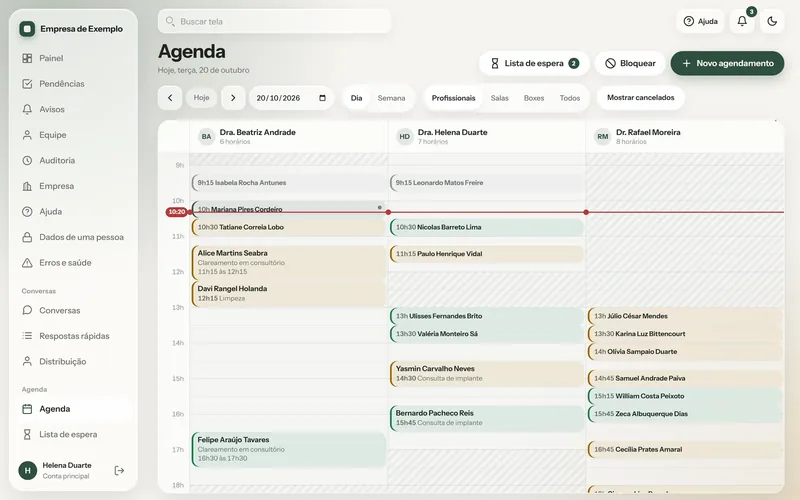
Task: Open the 10h Mariana Pires Cordeiro appointment
Action: coord(289,208)
